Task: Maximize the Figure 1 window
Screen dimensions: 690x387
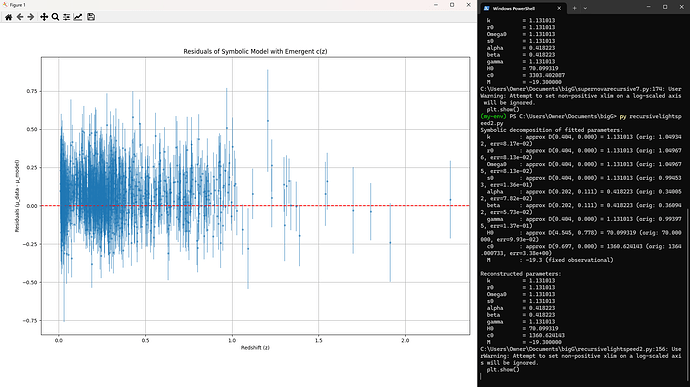Action: pyautogui.click(x=452, y=5)
